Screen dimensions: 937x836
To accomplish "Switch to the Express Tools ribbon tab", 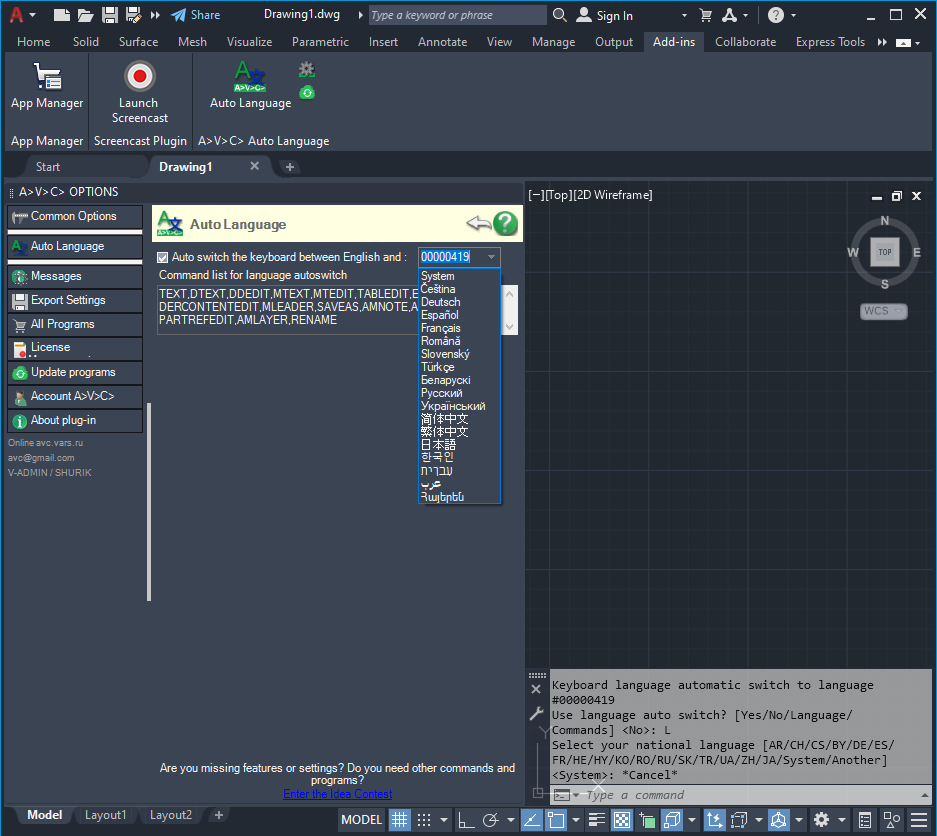I will coord(830,42).
